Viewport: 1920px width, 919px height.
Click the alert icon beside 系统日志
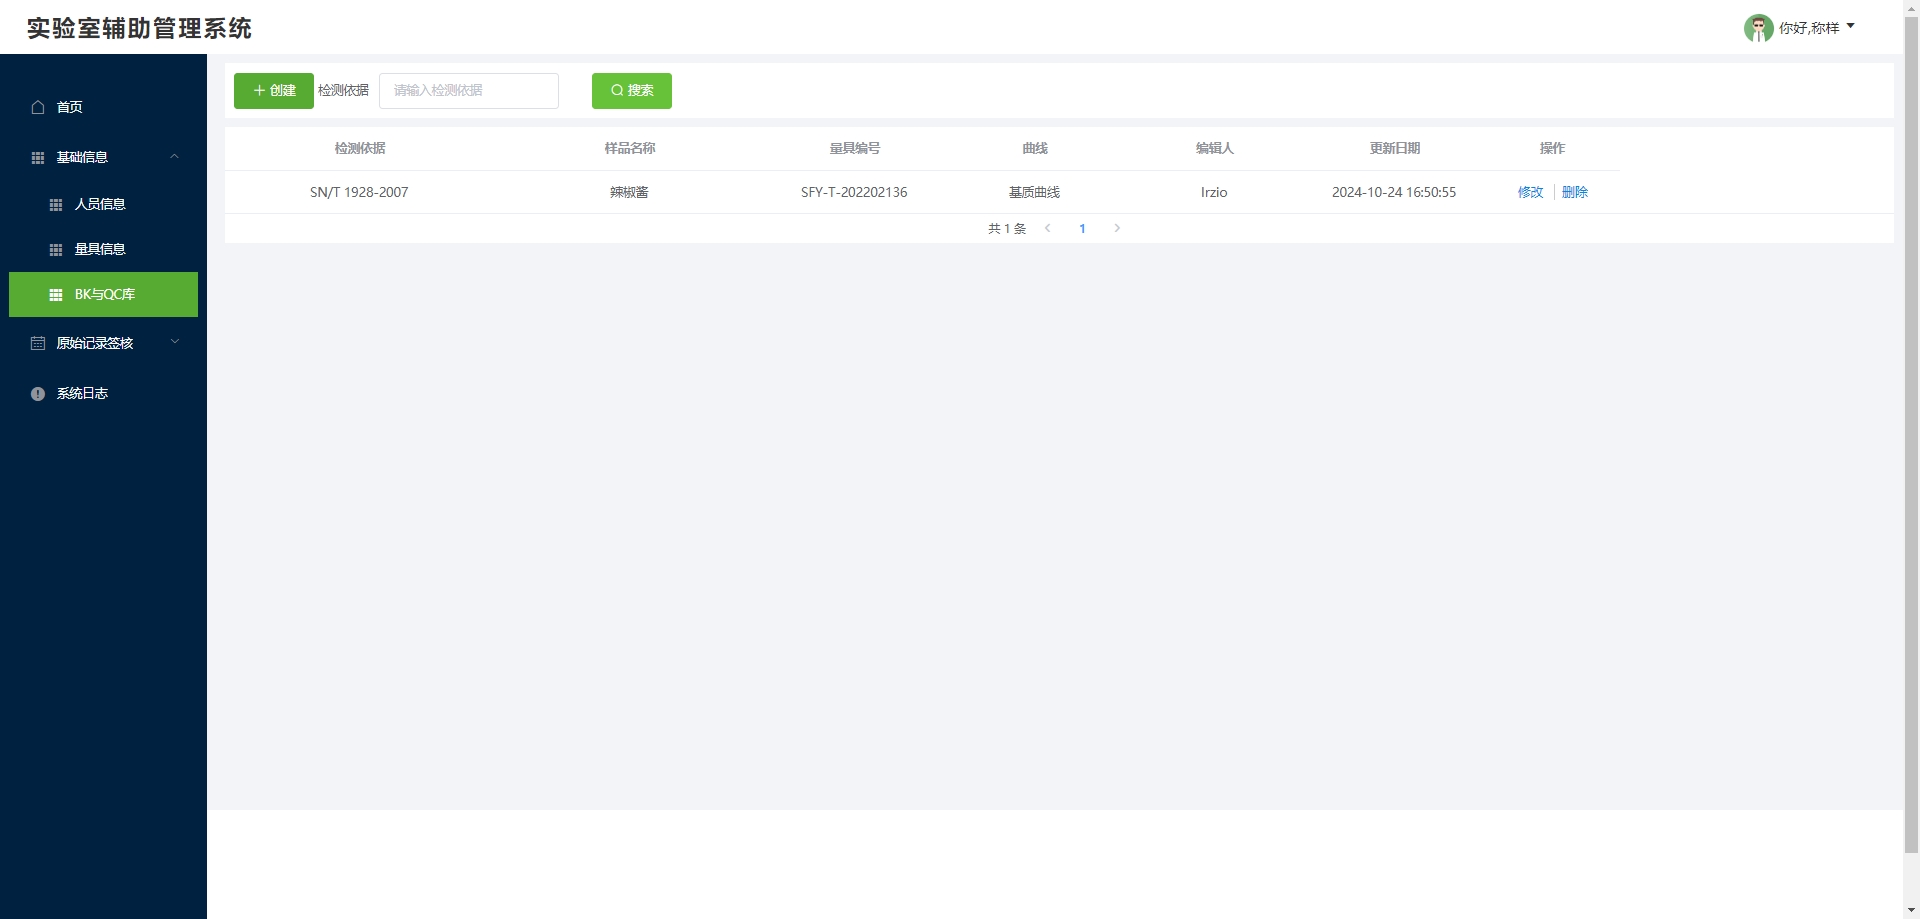38,394
